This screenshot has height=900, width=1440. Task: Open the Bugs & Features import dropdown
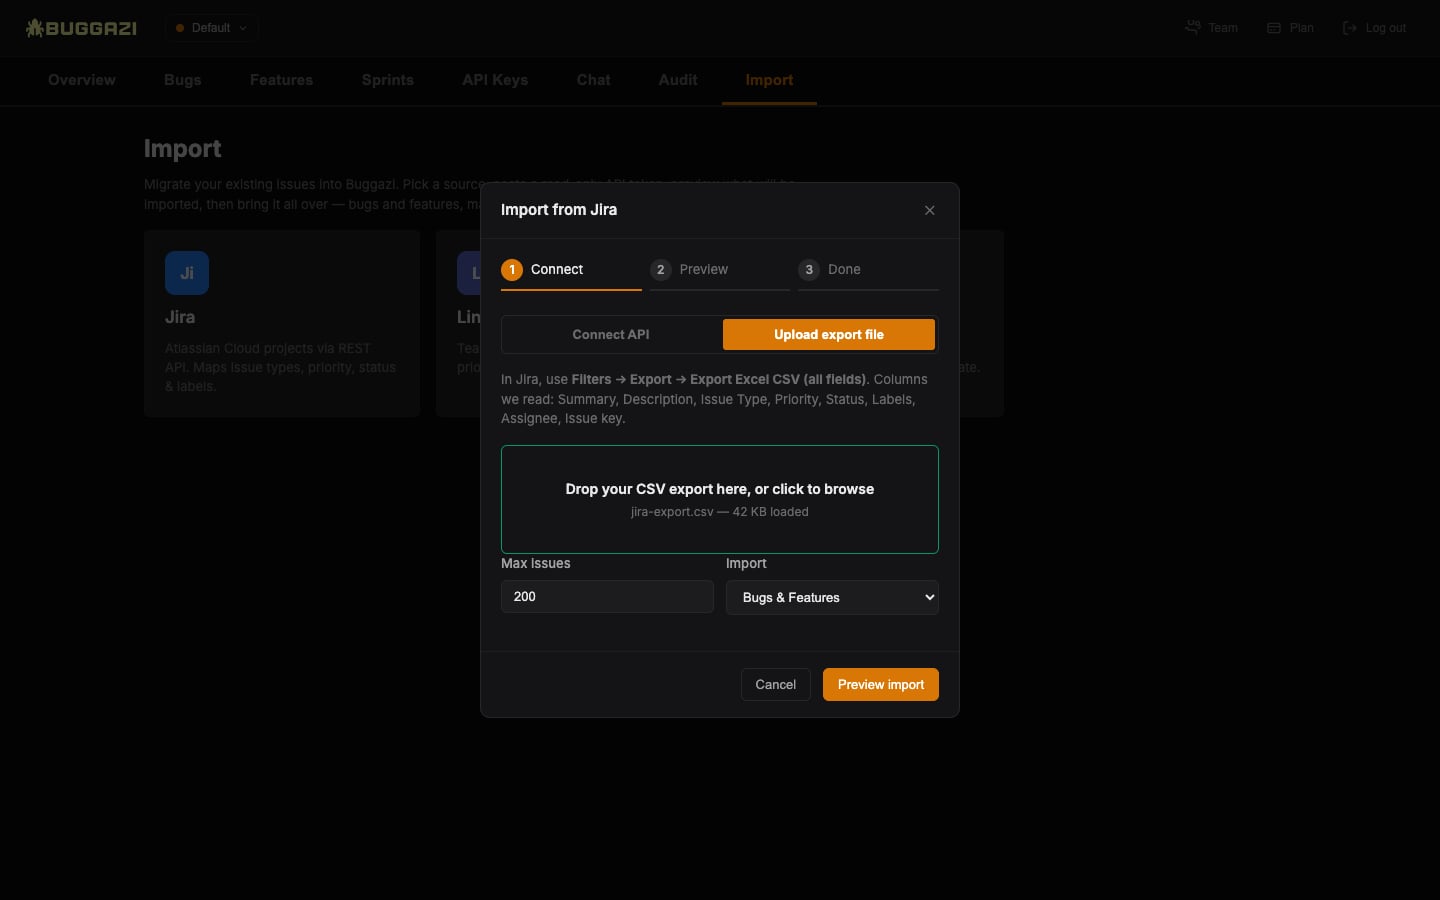(832, 597)
